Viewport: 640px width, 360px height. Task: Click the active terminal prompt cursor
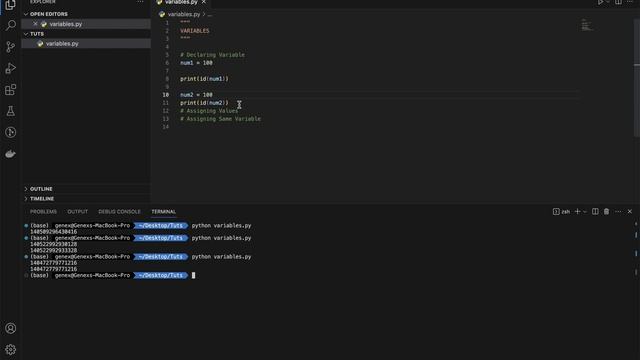[x=193, y=276]
